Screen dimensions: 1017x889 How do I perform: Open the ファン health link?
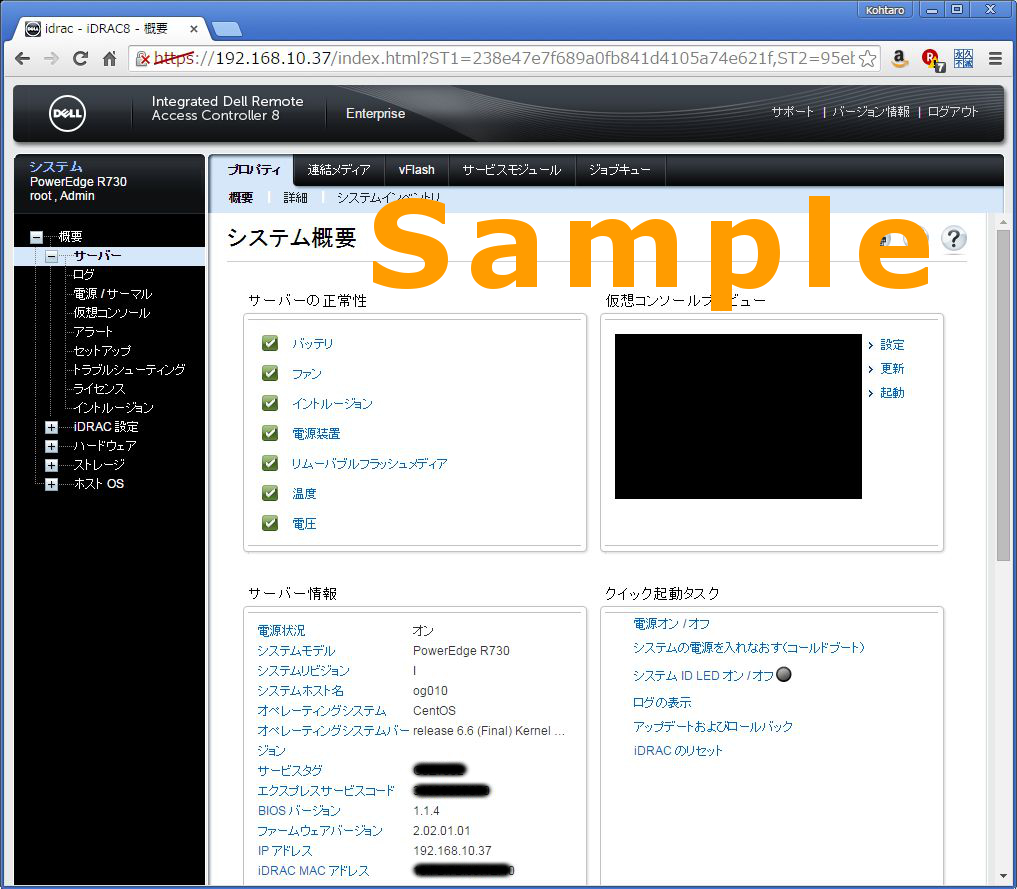tap(307, 373)
